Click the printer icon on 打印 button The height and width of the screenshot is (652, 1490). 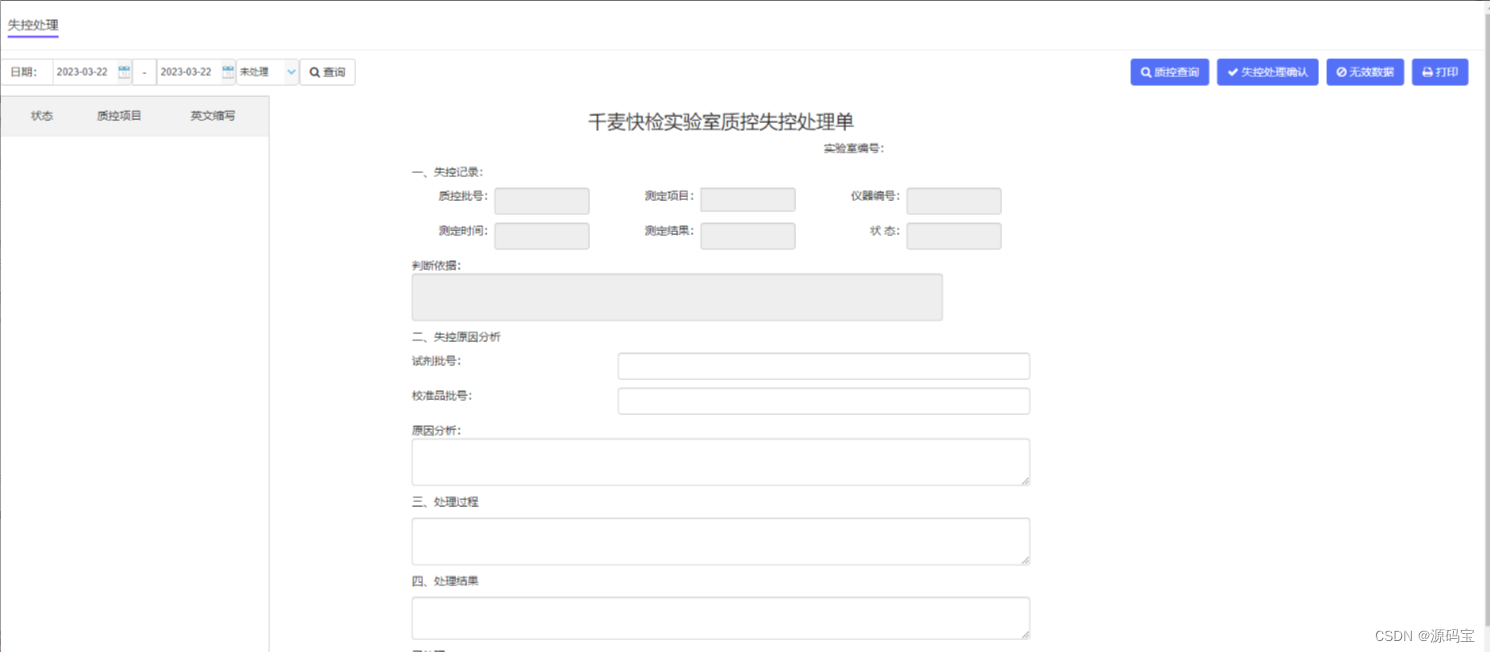coord(1428,72)
